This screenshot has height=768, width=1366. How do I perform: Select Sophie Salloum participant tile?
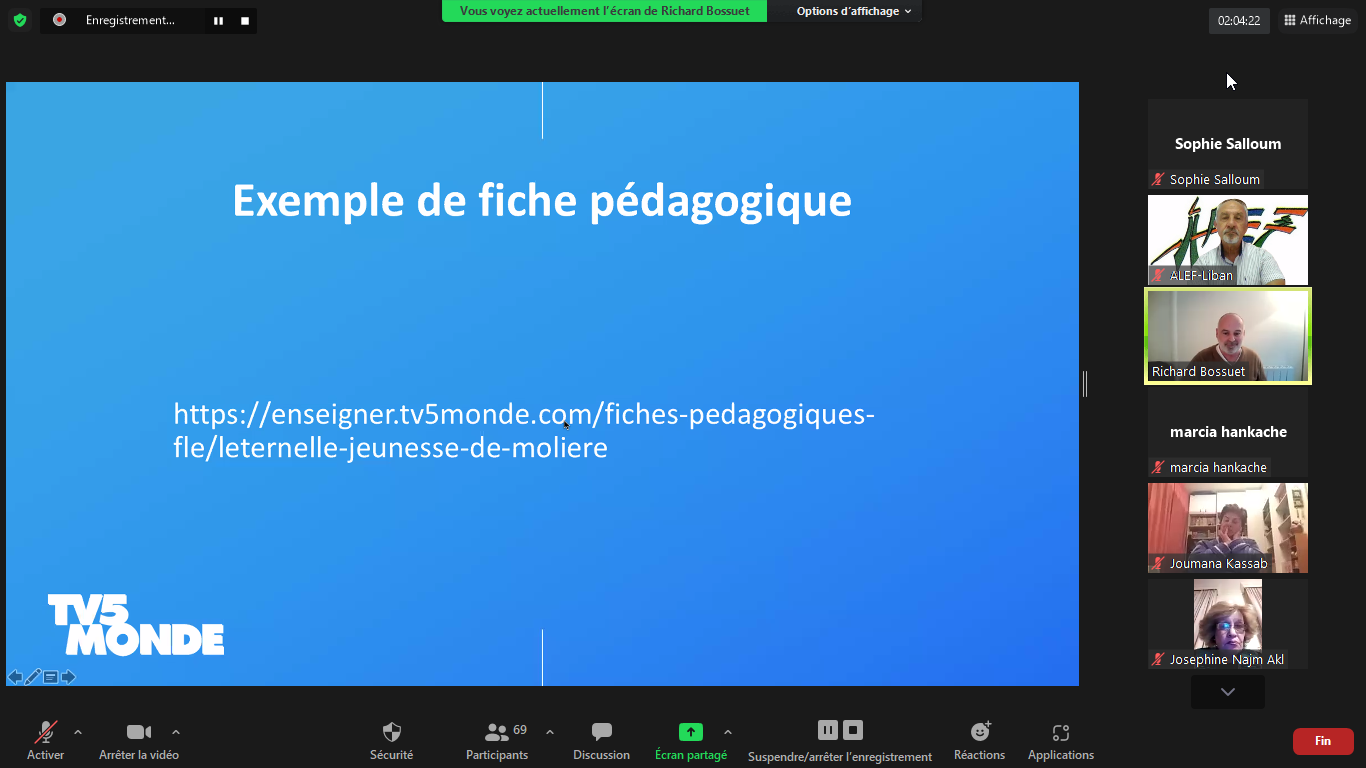(x=1228, y=144)
